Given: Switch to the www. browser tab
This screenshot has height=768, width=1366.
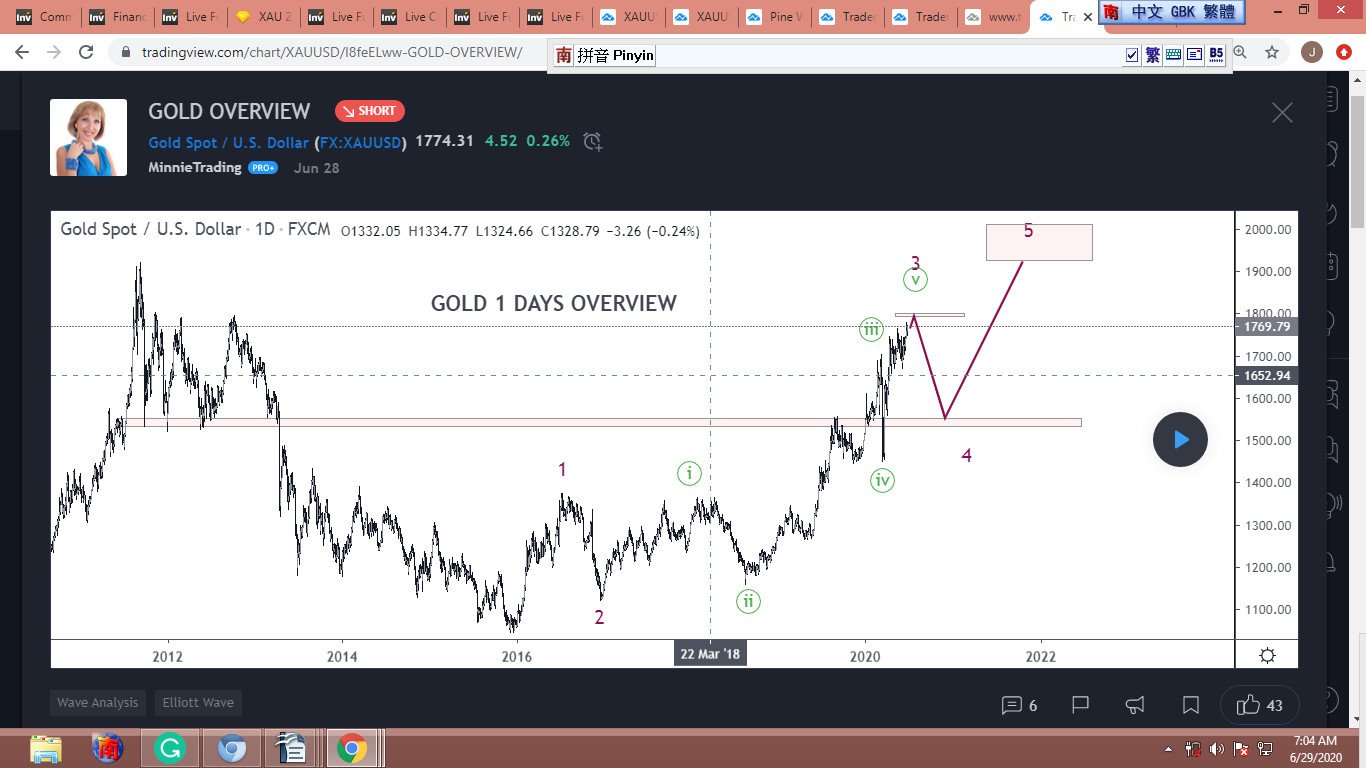Looking at the screenshot, I should point(992,17).
